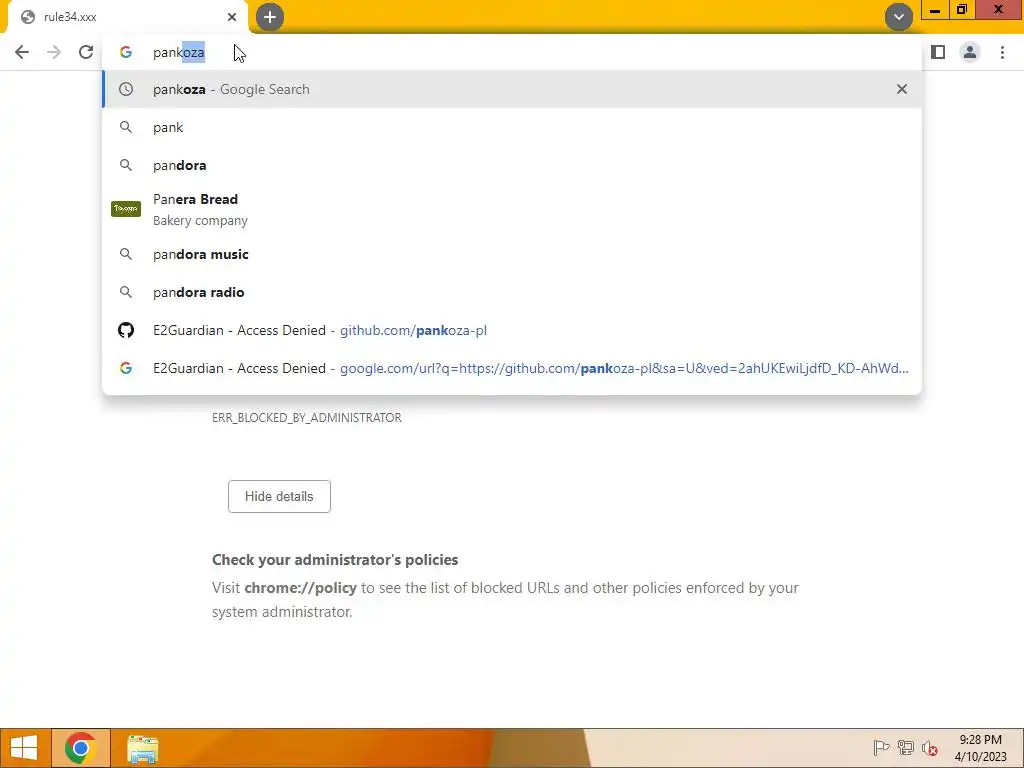Toggle the side panel icon
Viewport: 1024px width, 768px height.
(x=938, y=52)
